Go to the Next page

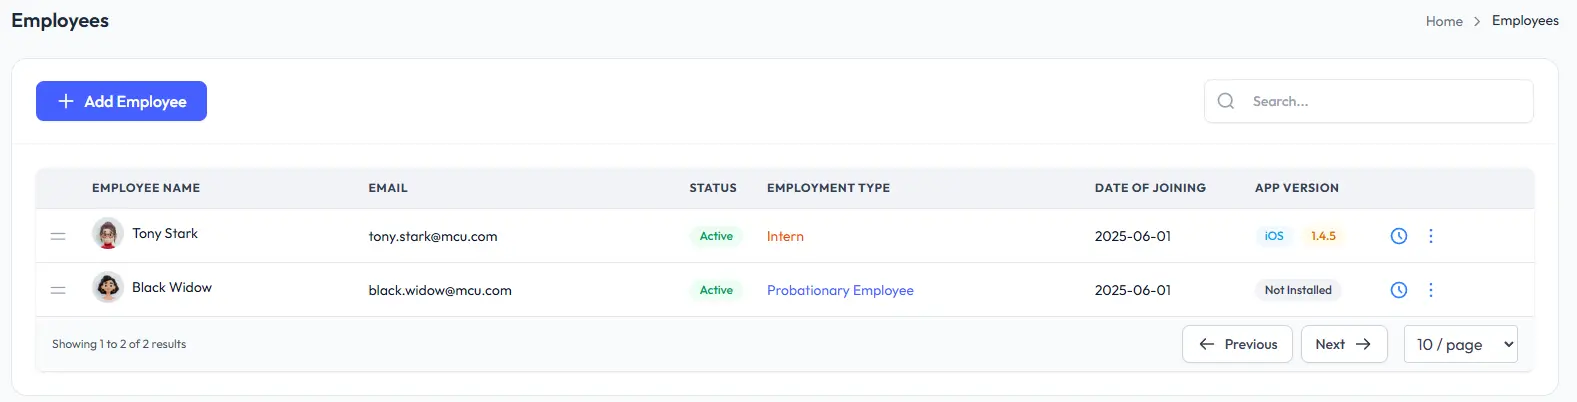point(1343,344)
